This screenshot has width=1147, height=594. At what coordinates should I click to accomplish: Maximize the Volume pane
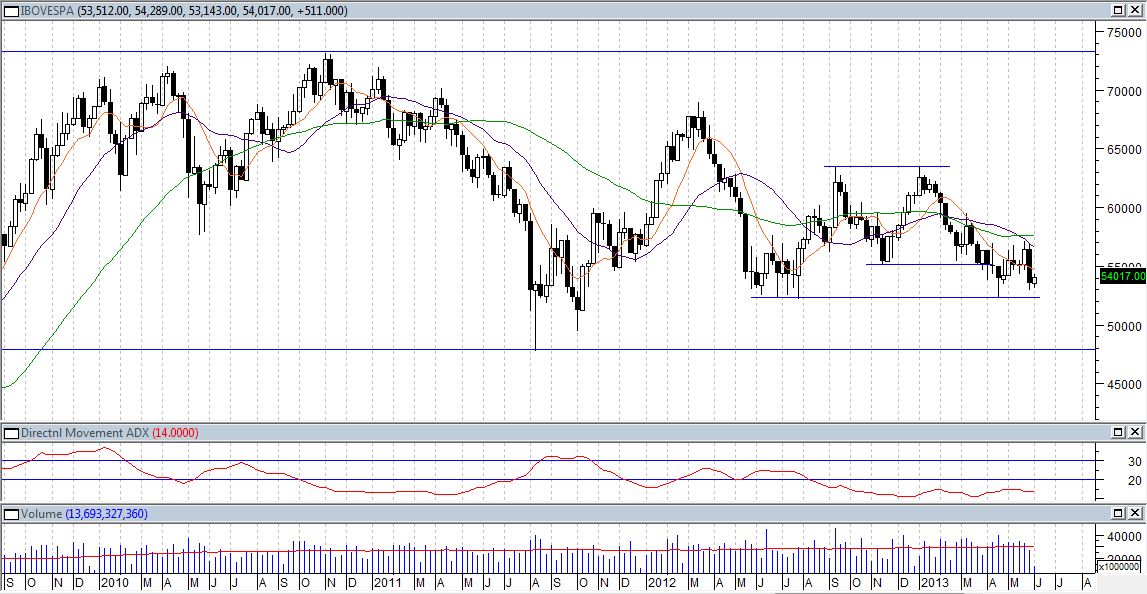pyautogui.click(x=1119, y=514)
